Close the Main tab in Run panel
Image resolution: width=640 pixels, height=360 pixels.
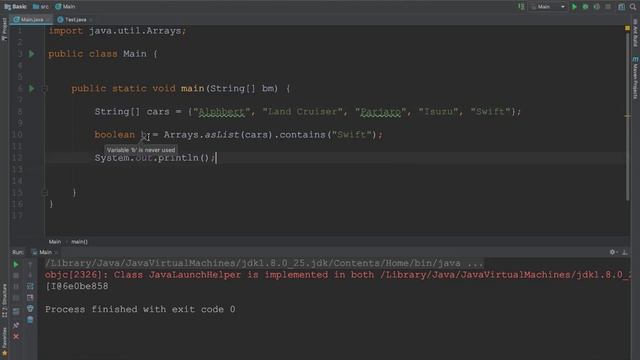(x=56, y=252)
